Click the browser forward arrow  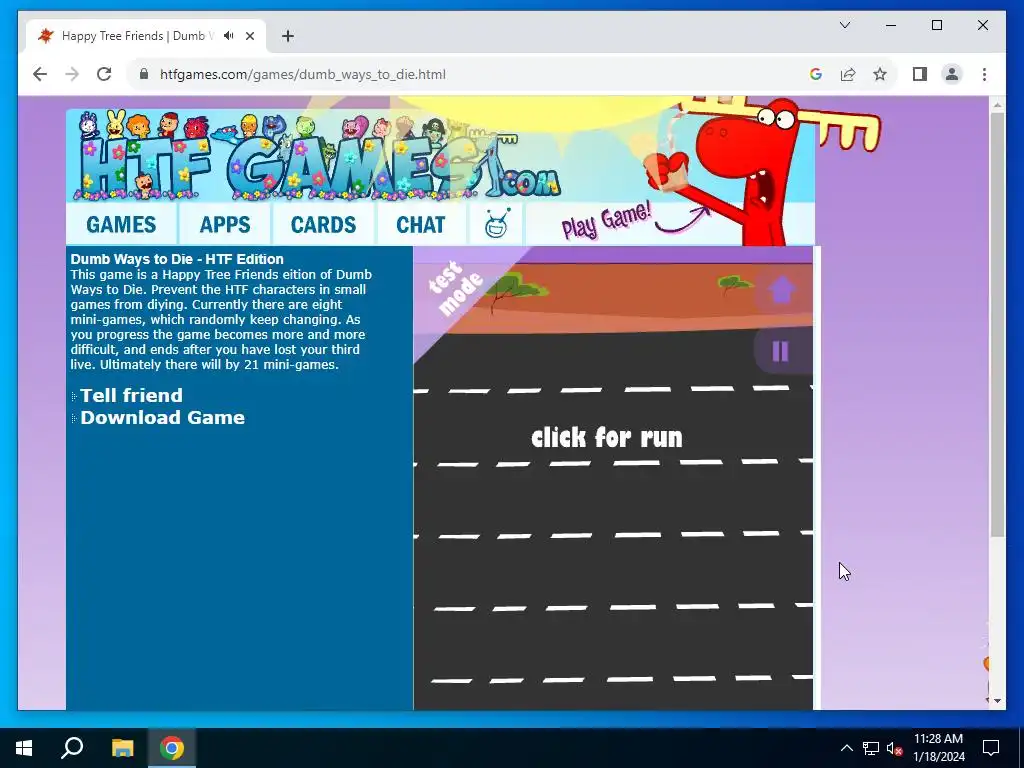pos(72,74)
